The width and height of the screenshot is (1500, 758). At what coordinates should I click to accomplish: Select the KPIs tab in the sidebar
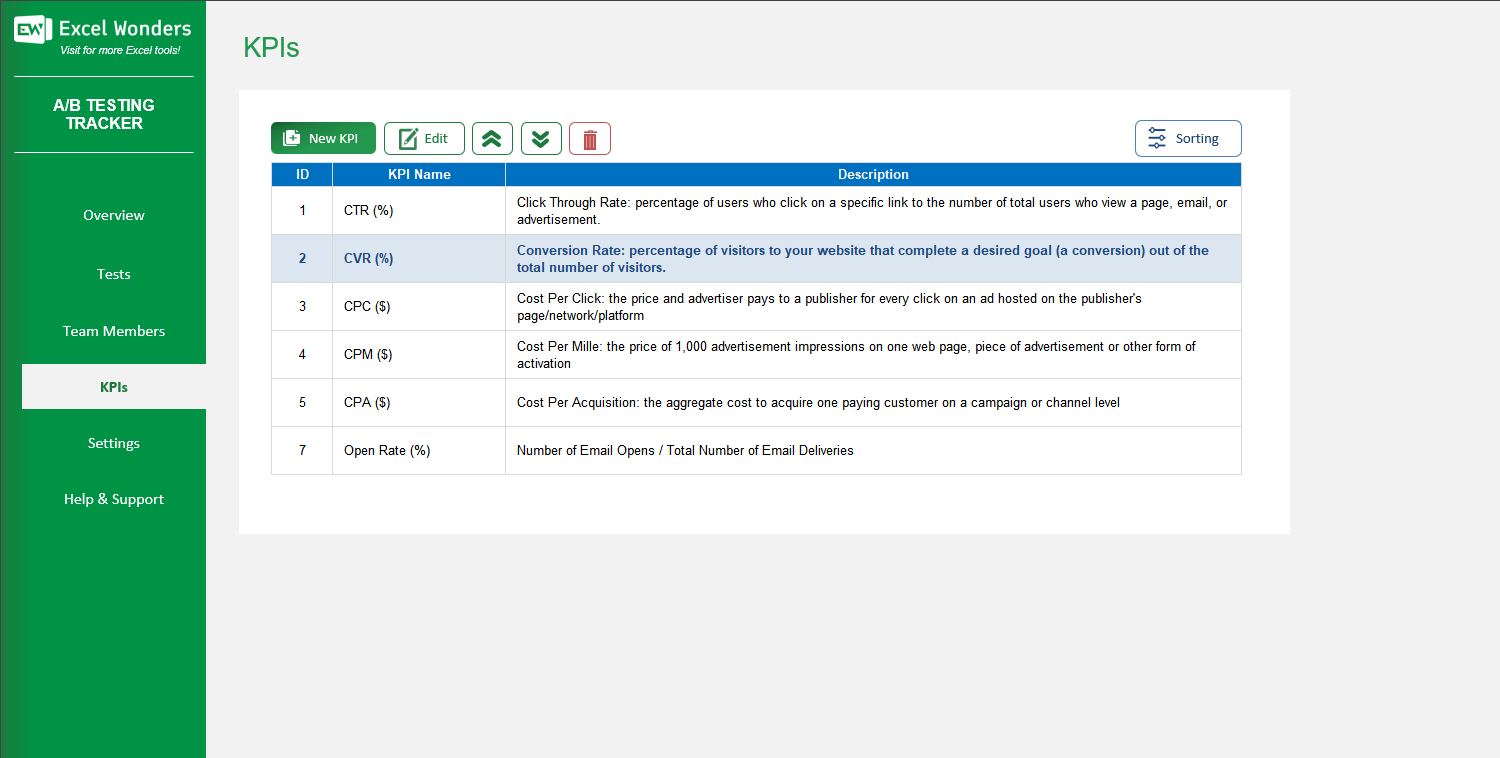[x=113, y=387]
